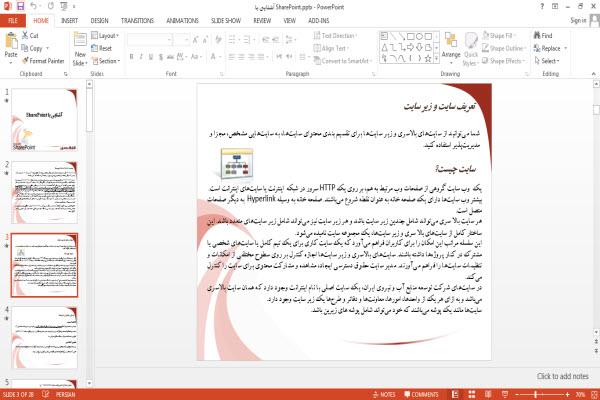
Task: Open Shape Effects
Action: [503, 61]
